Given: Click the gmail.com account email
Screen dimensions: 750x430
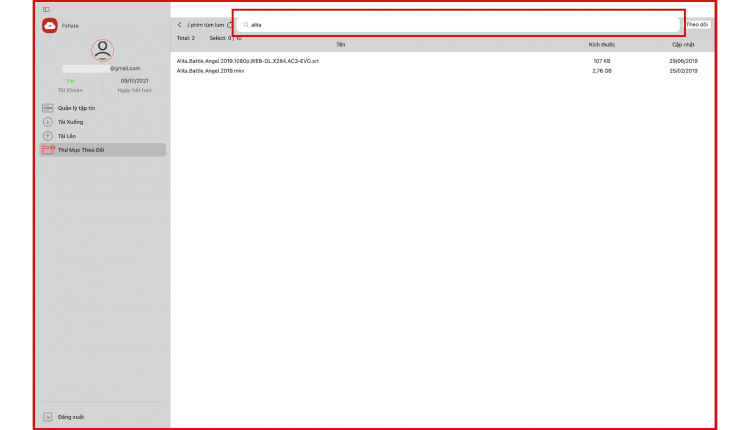Looking at the screenshot, I should click(125, 68).
